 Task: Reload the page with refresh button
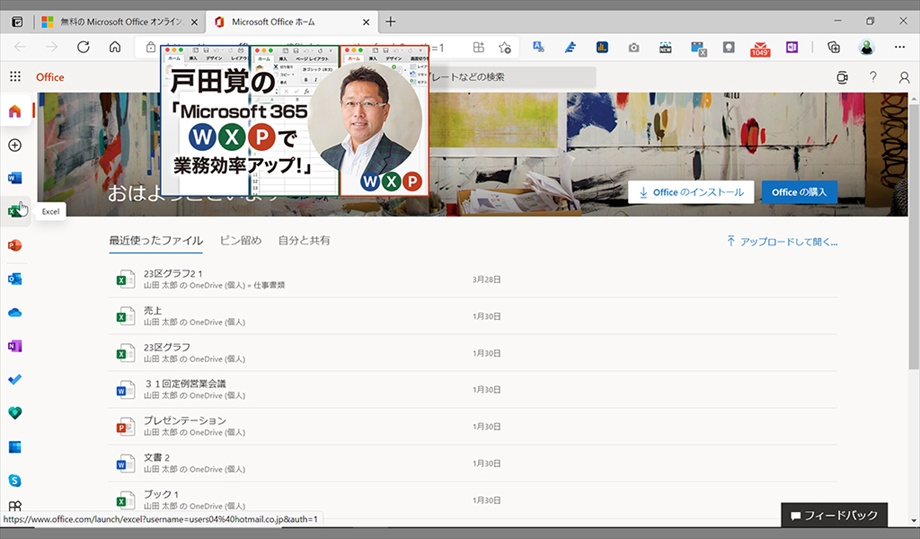(83, 48)
